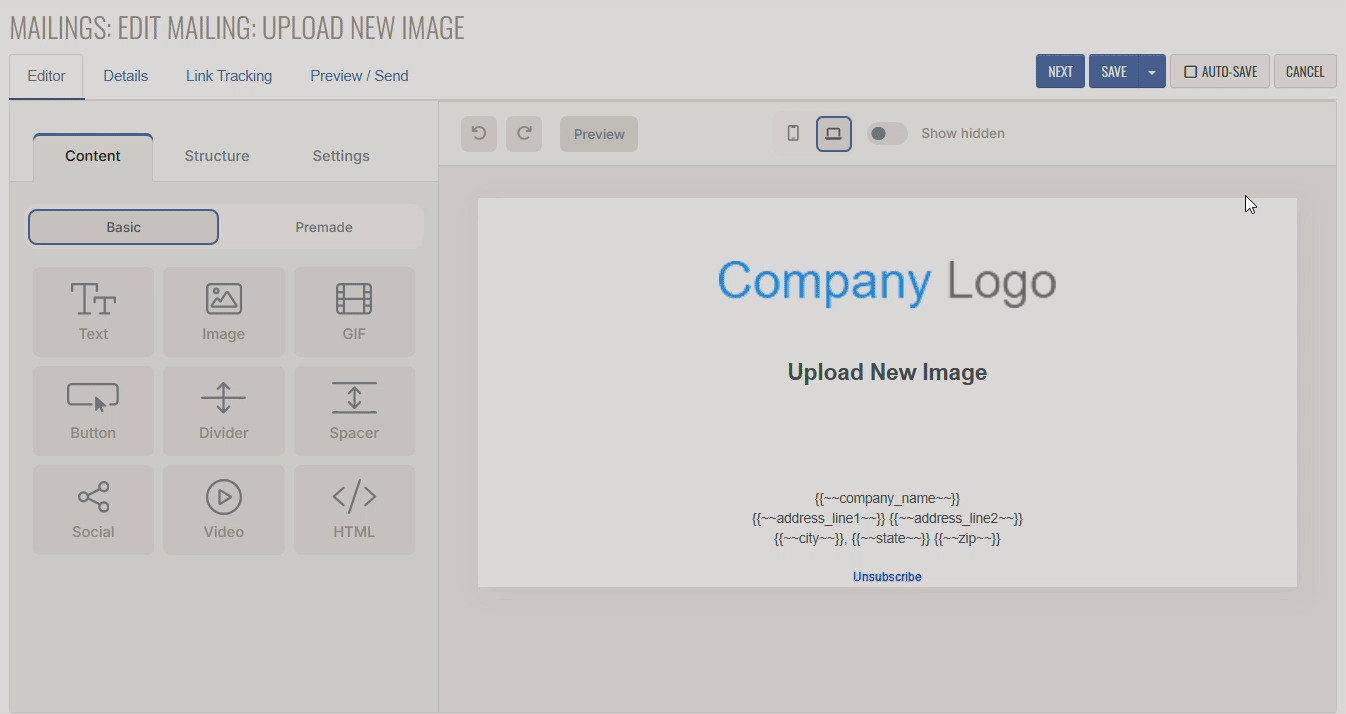The width and height of the screenshot is (1346, 714).
Task: Click the redo arrow icon
Action: pos(524,134)
